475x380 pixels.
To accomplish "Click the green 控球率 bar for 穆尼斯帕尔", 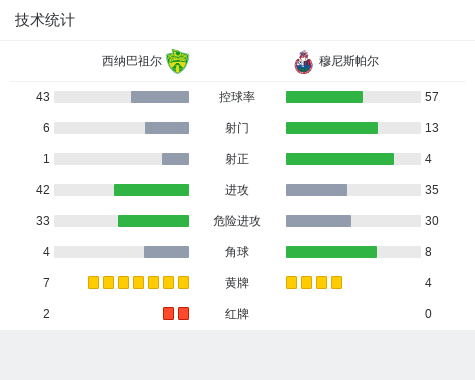I will (x=324, y=97).
